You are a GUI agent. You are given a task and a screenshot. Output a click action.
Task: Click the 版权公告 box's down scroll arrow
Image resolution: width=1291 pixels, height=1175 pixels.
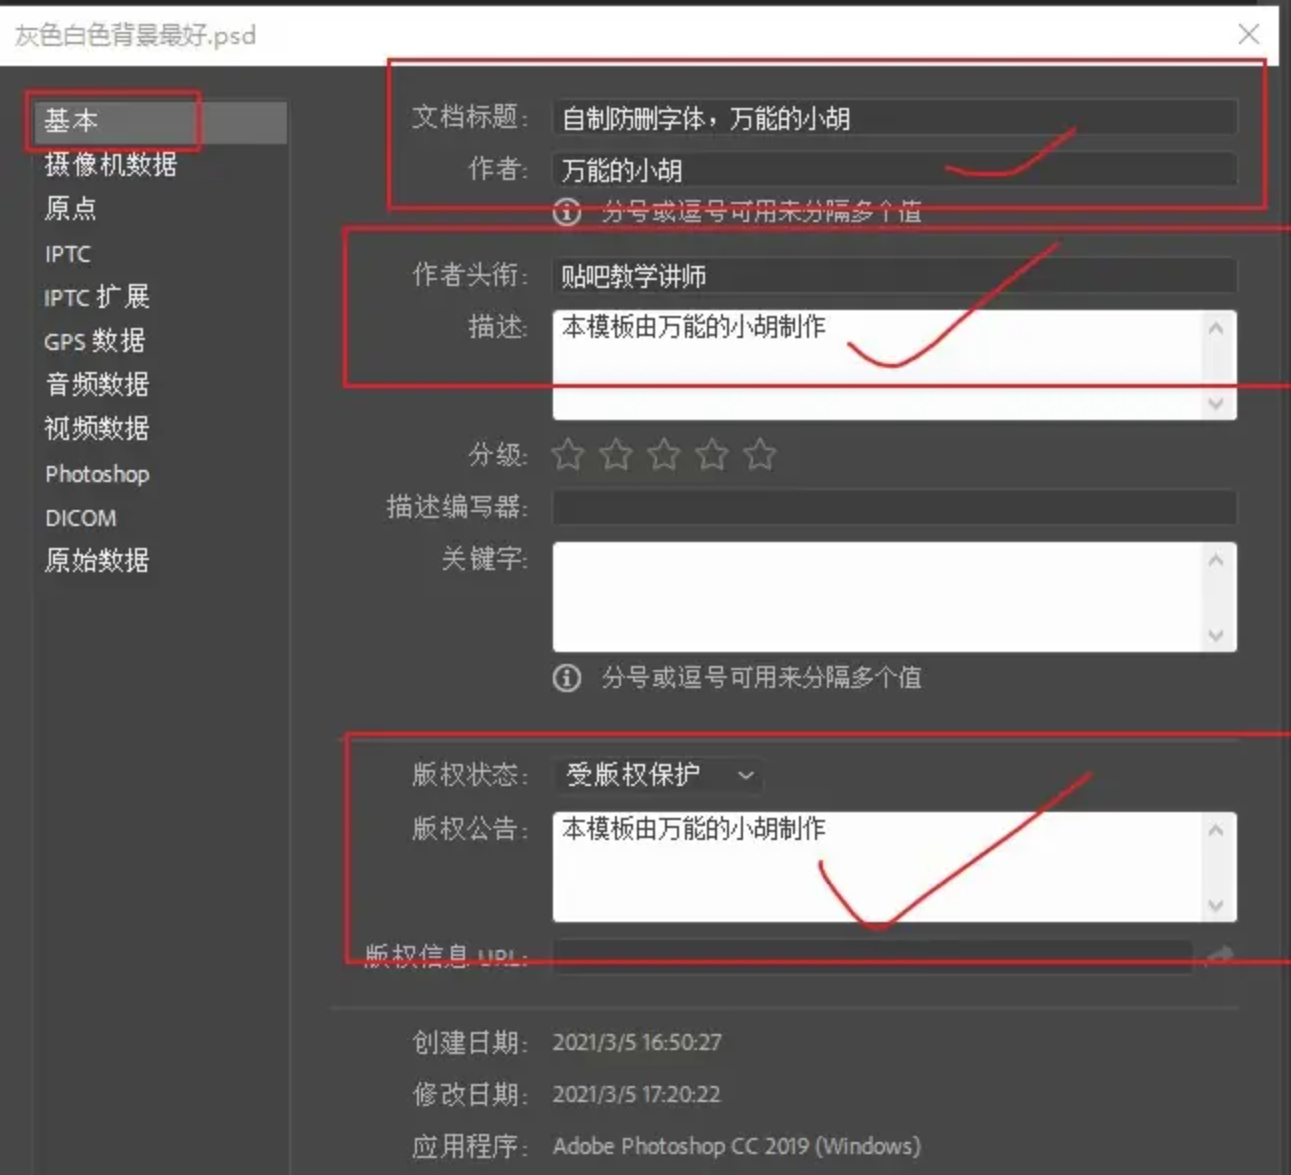click(x=1216, y=905)
